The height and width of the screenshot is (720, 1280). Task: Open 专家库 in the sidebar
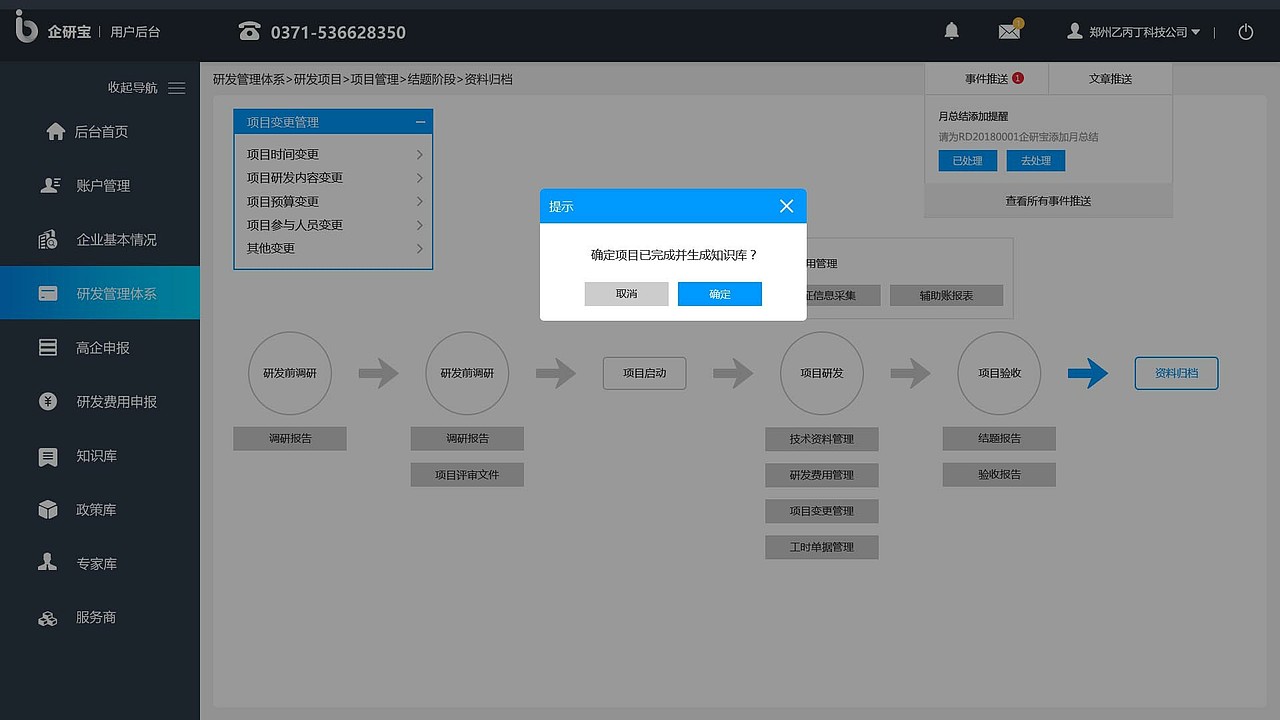(x=100, y=564)
